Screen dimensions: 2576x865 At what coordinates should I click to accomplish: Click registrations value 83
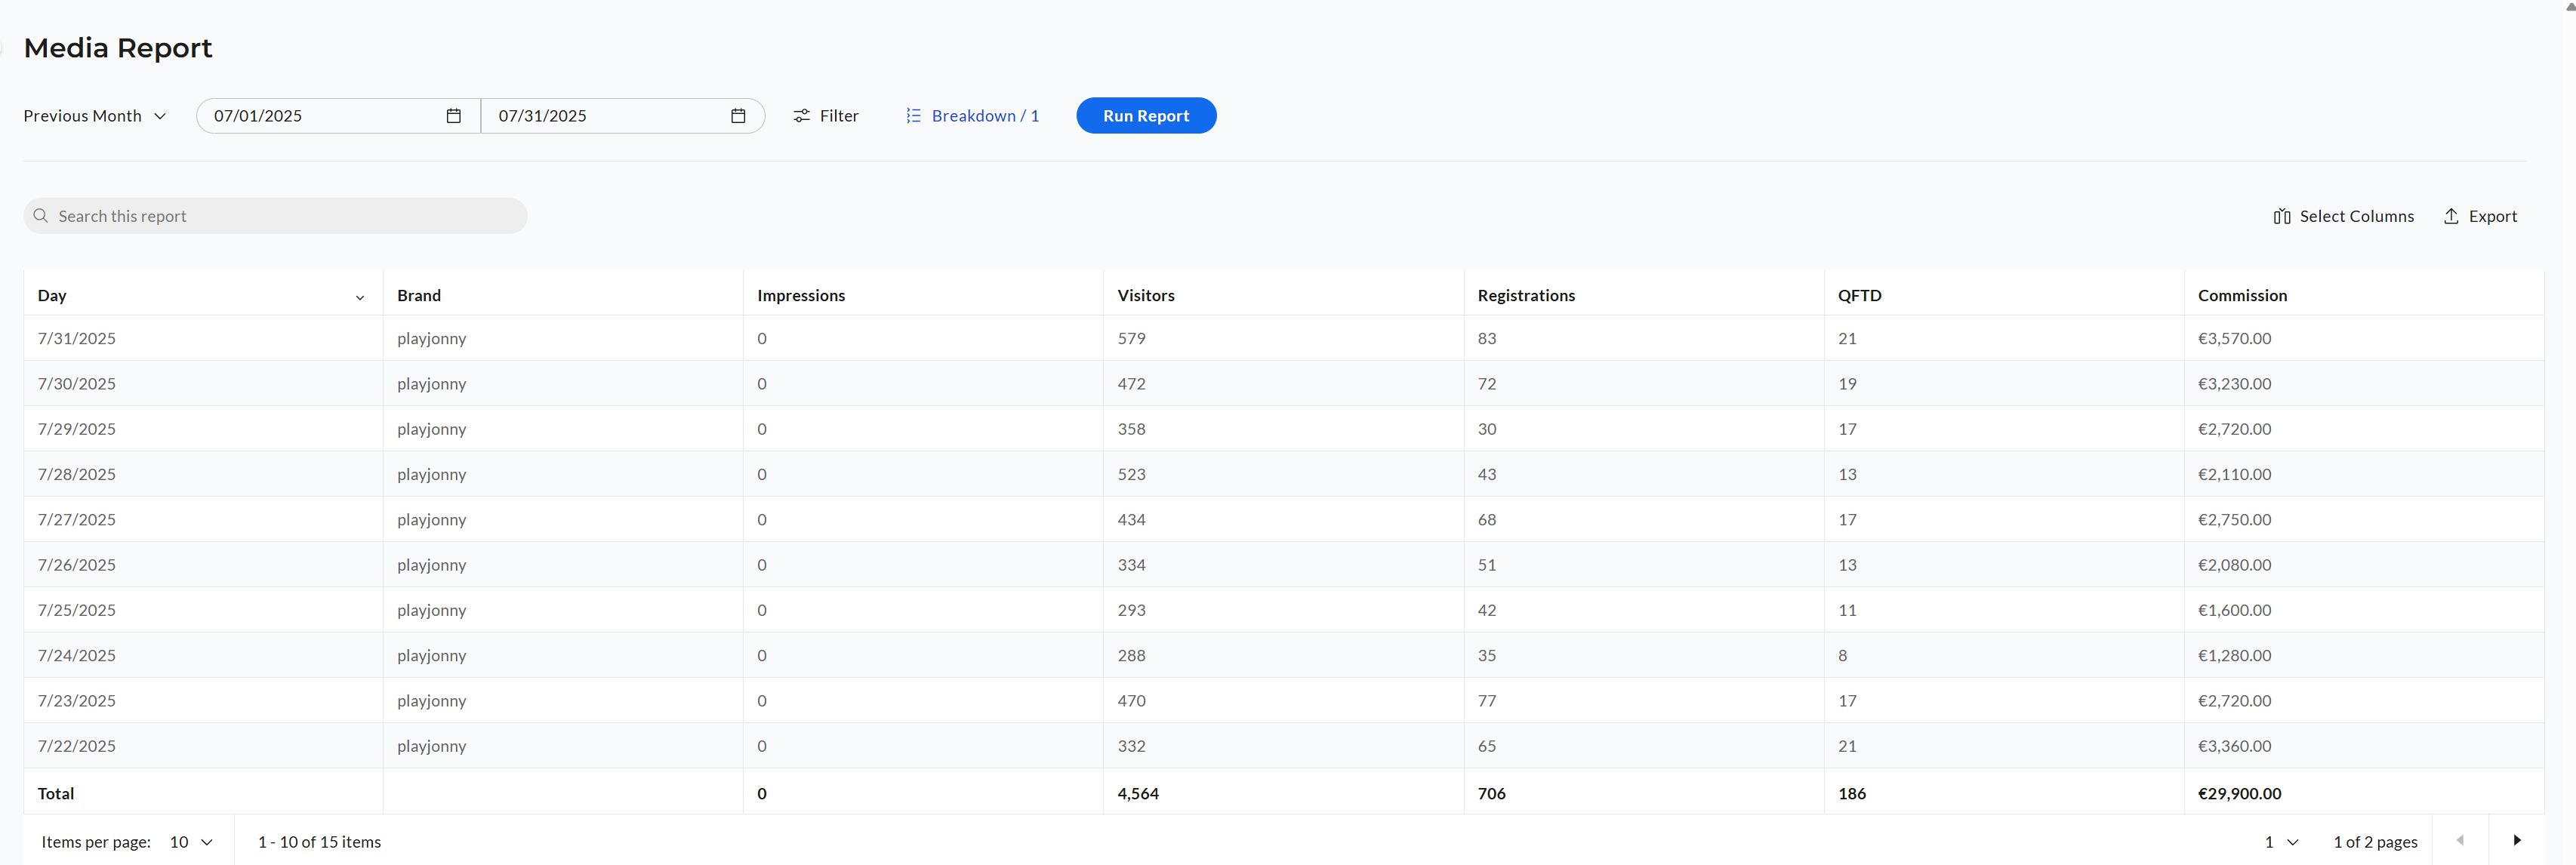tap(1487, 339)
